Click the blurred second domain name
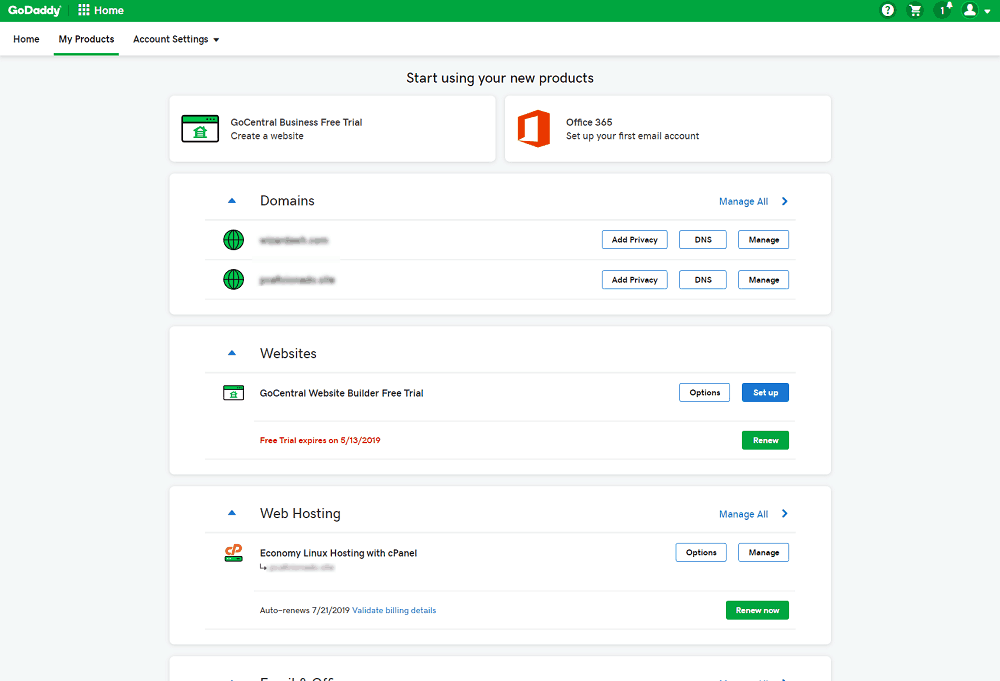1000x681 pixels. (297, 280)
